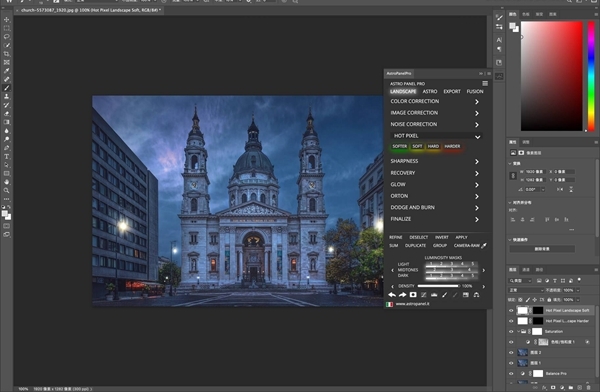This screenshot has height=392, width=600.
Task: Collapse the Saturation group in Layers
Action: coord(518,332)
